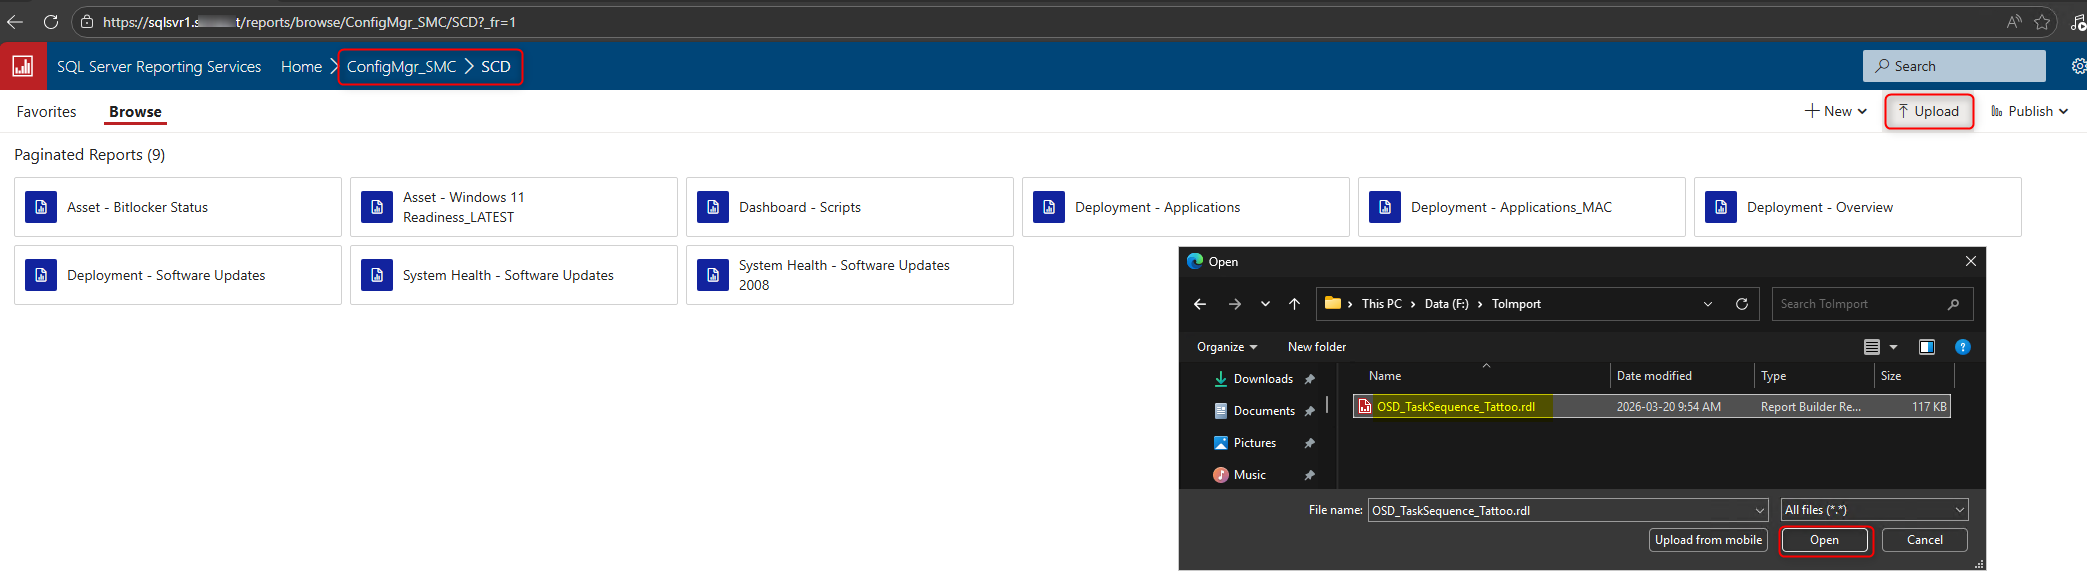This screenshot has height=578, width=2087.
Task: Refresh the ToImport folder in Open dialog
Action: [x=1741, y=304]
